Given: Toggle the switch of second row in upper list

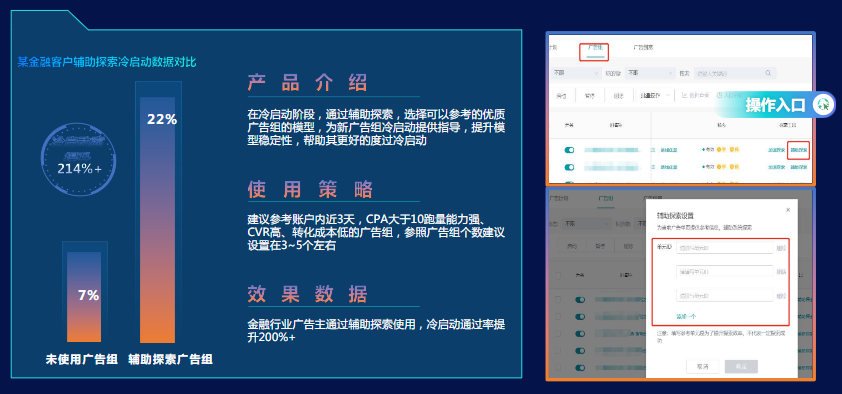Looking at the screenshot, I should coord(569,167).
